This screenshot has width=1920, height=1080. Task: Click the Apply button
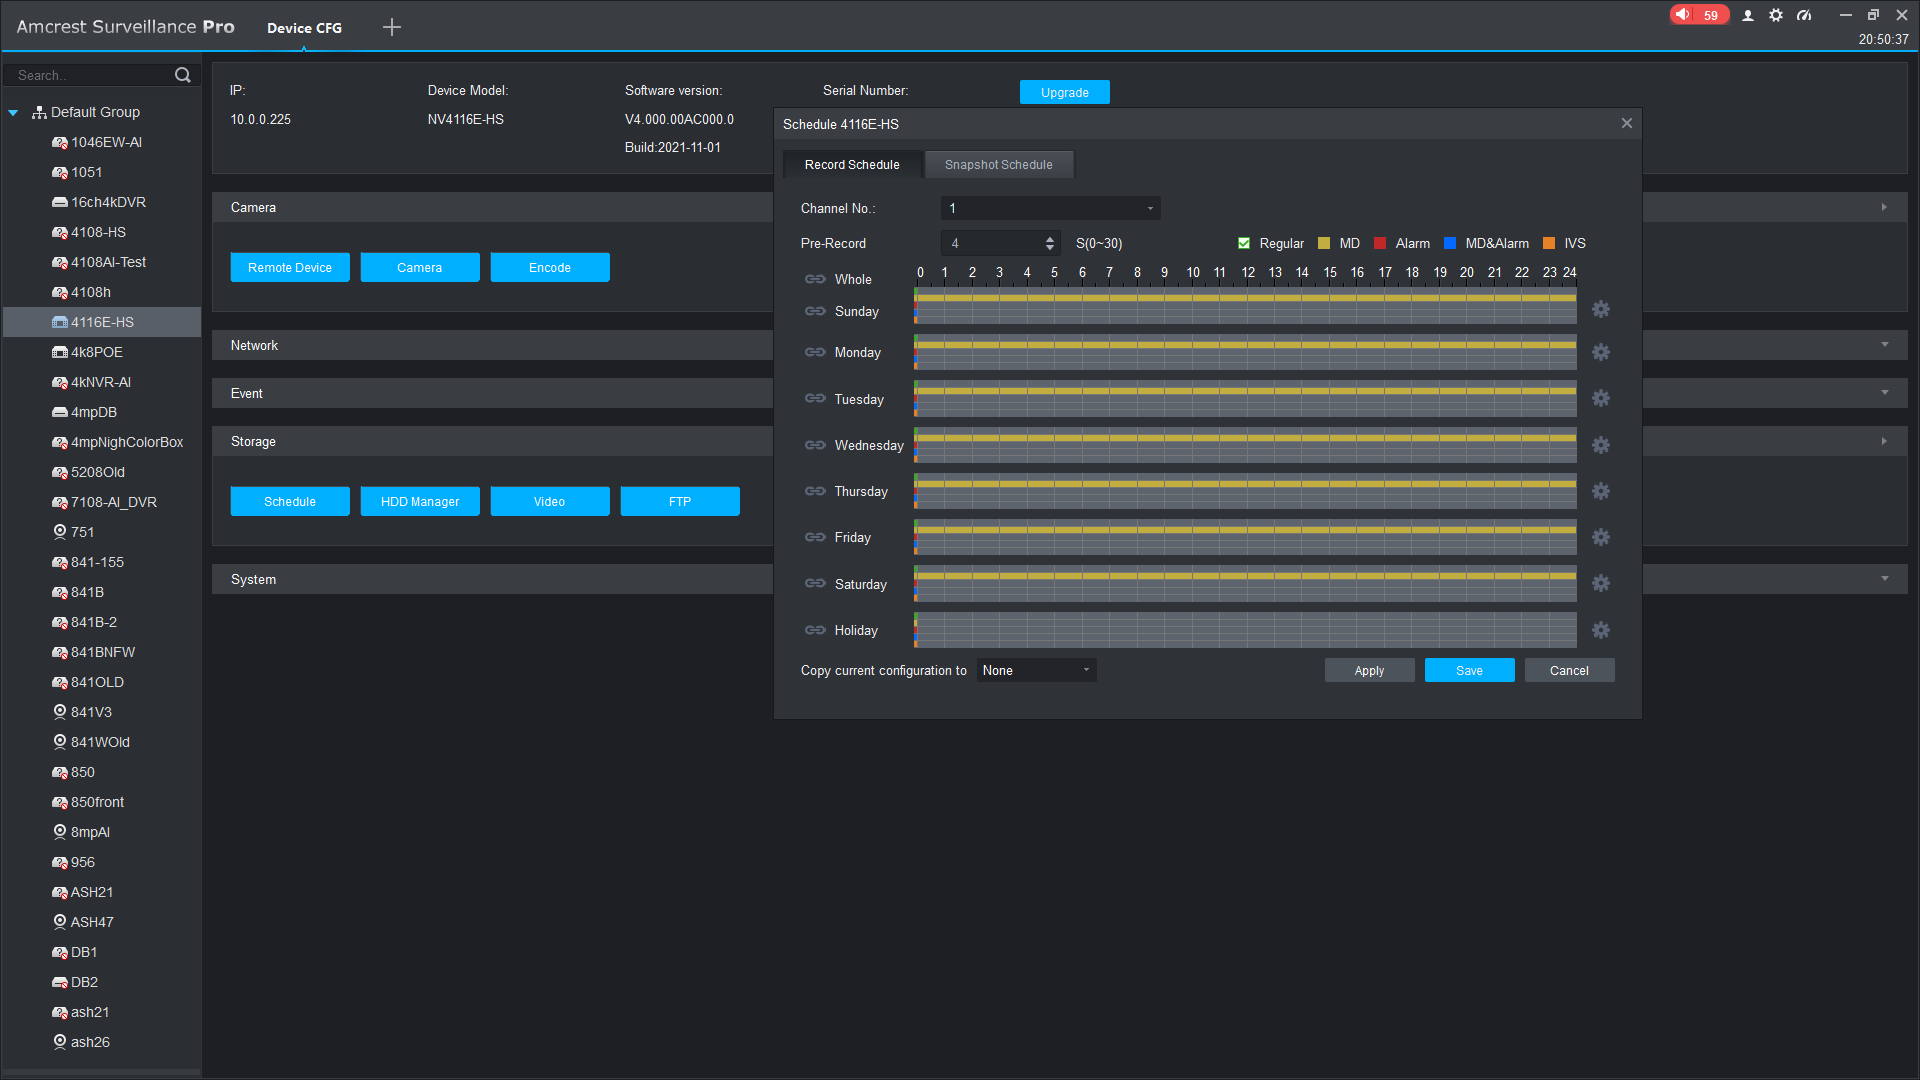click(1370, 670)
